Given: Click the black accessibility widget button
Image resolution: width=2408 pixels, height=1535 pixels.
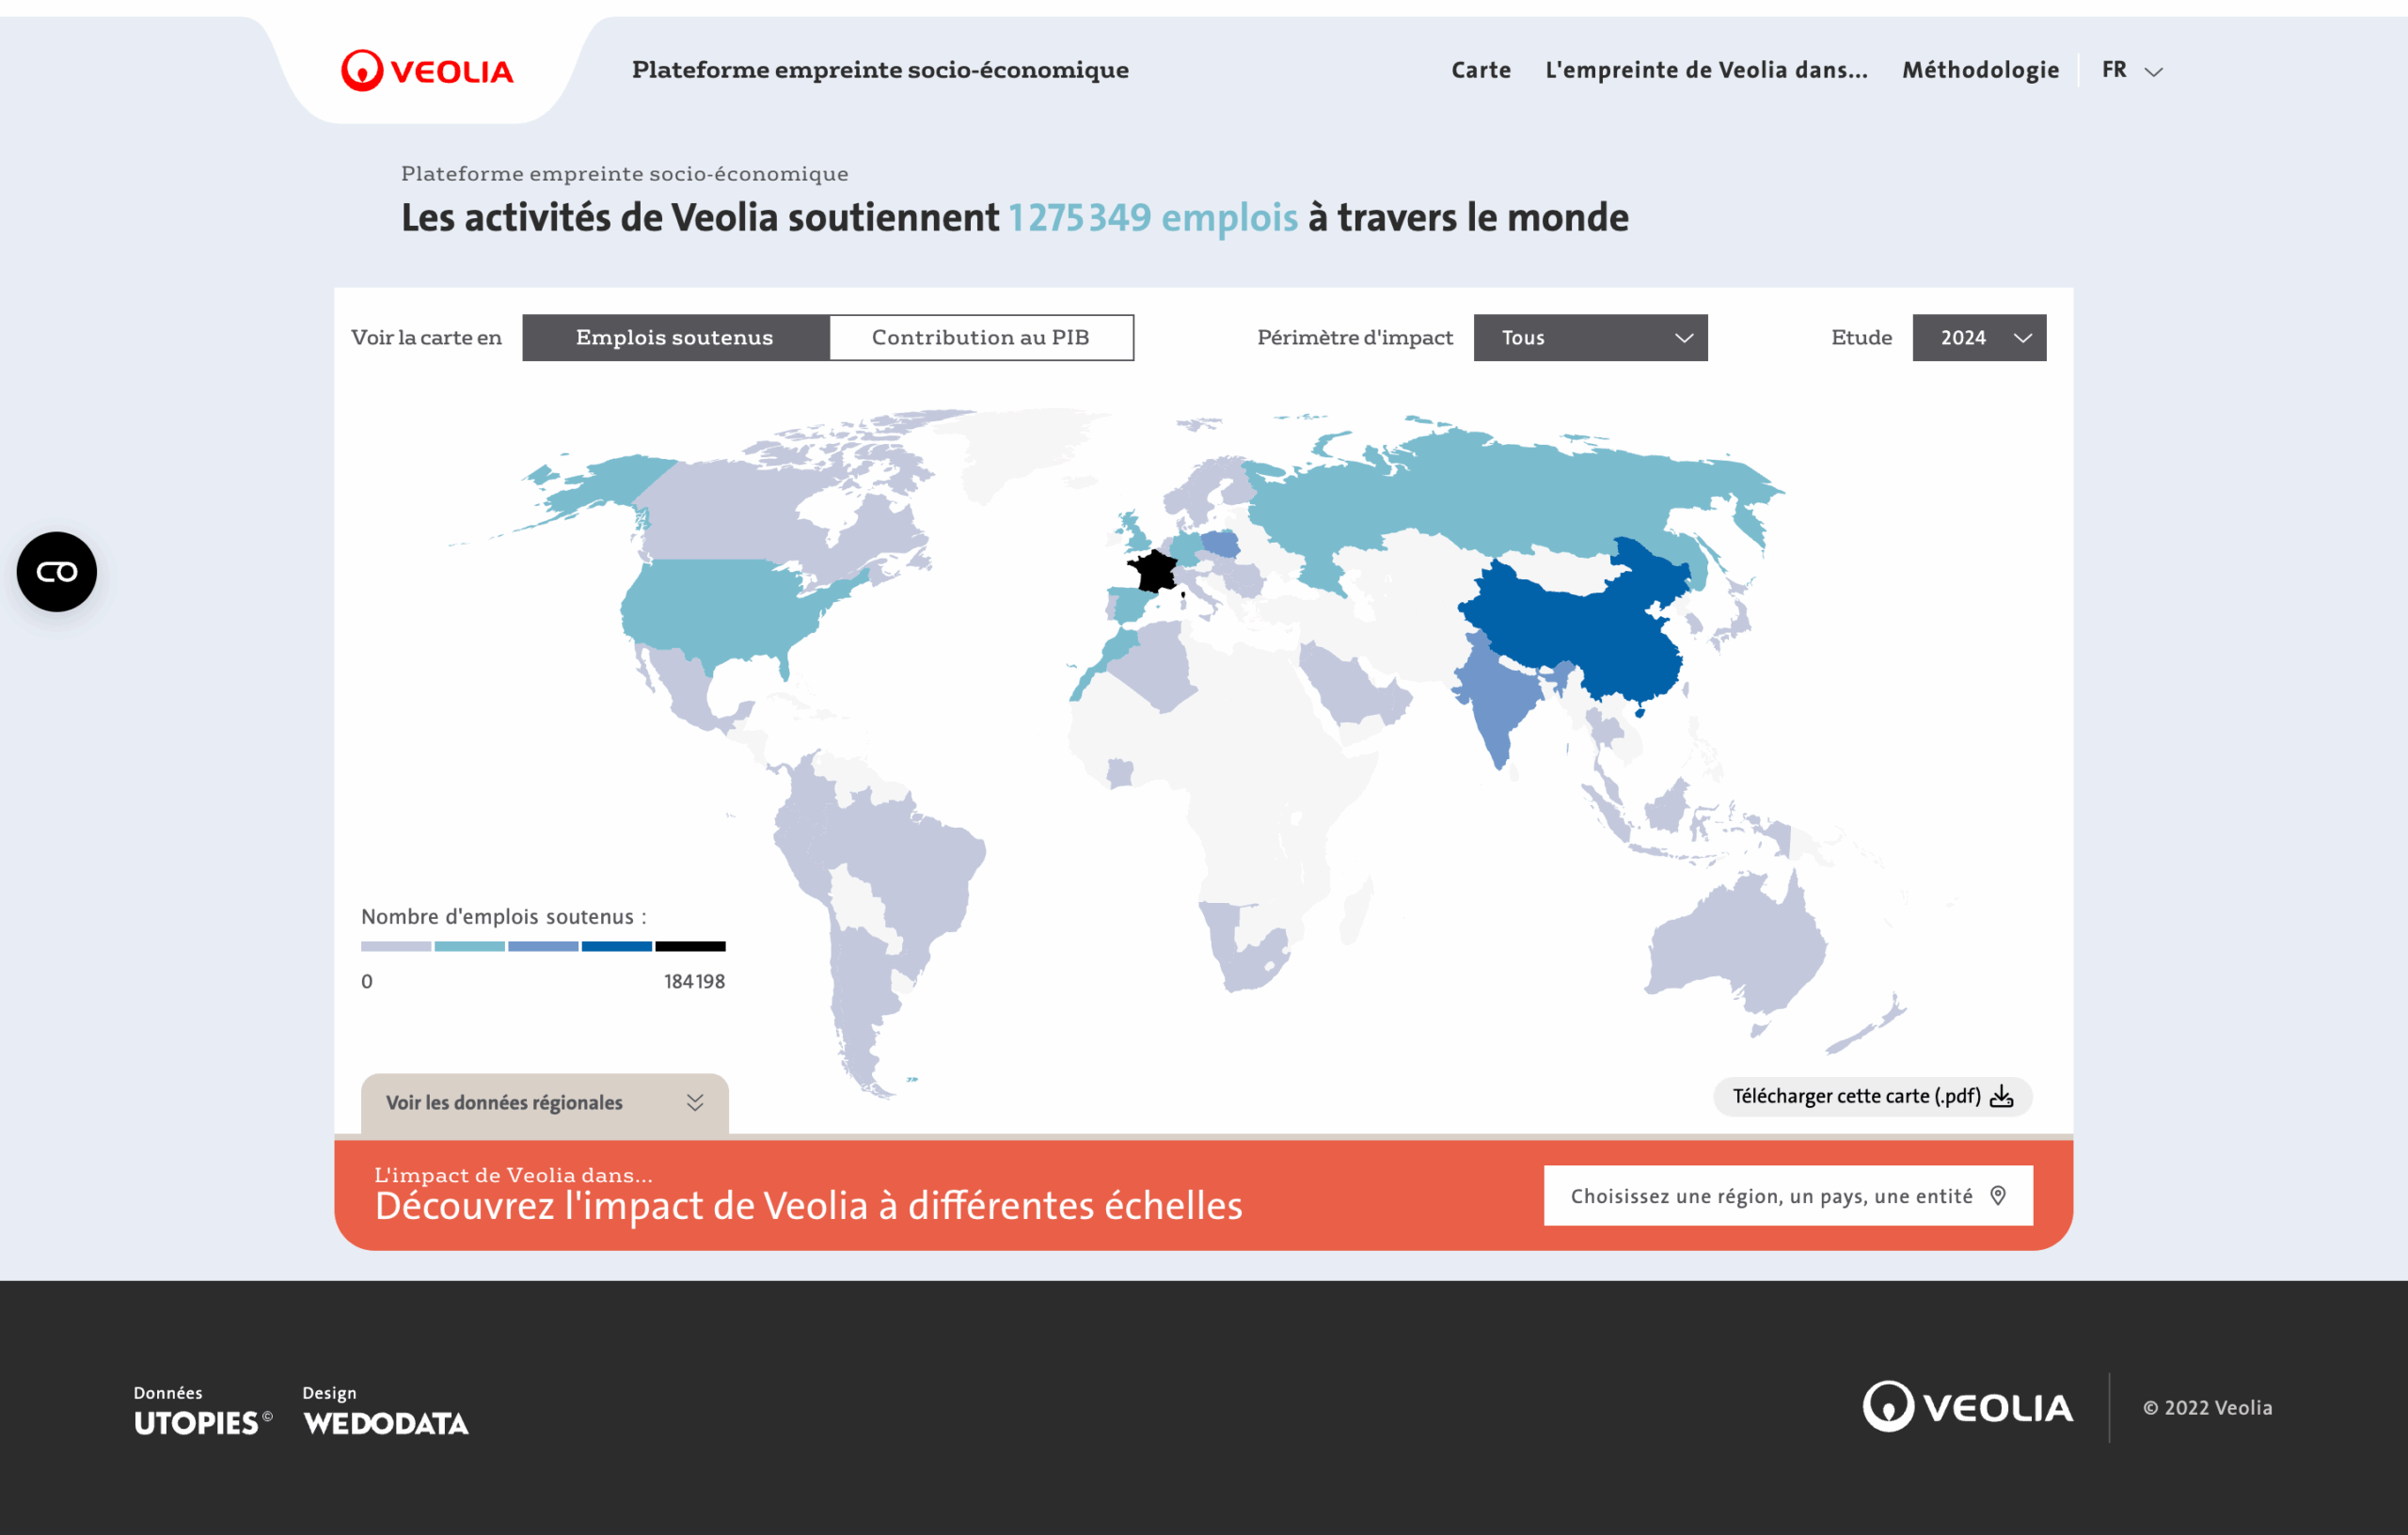Looking at the screenshot, I should (57, 572).
